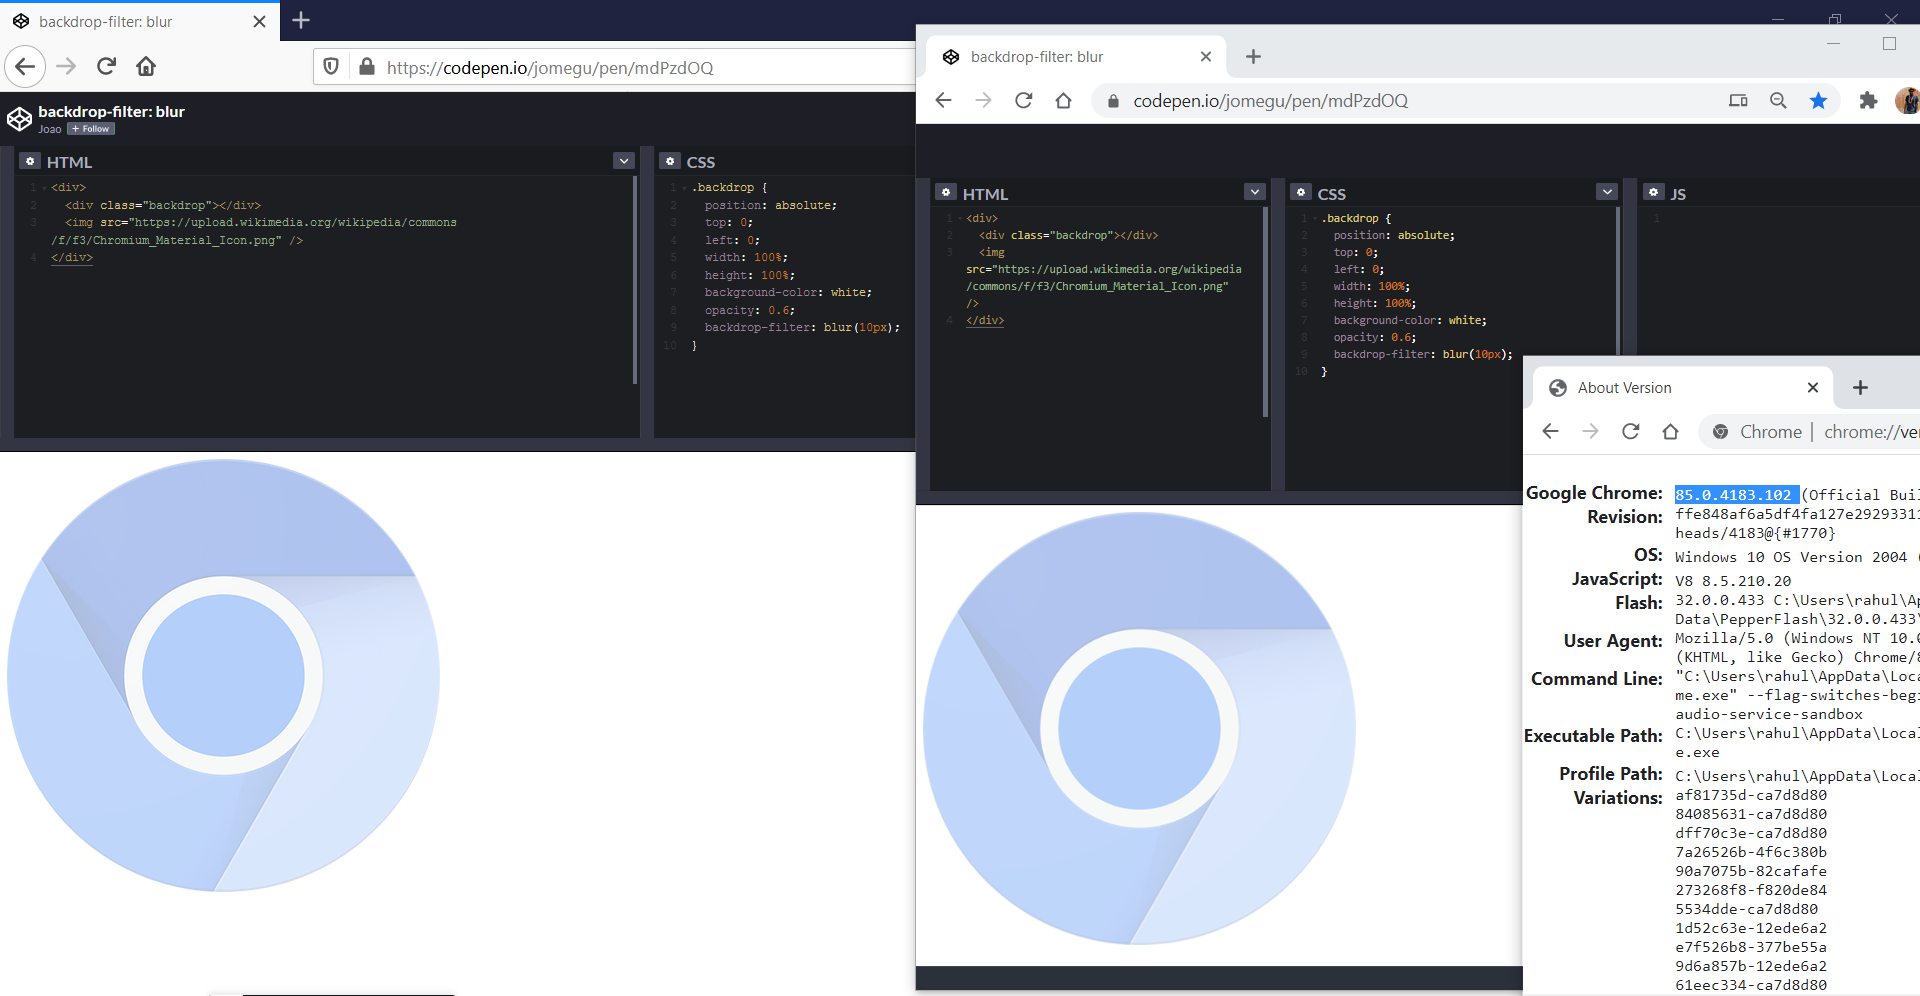Follow the pen author Joao
Image resolution: width=1920 pixels, height=996 pixels.
pyautogui.click(x=91, y=129)
